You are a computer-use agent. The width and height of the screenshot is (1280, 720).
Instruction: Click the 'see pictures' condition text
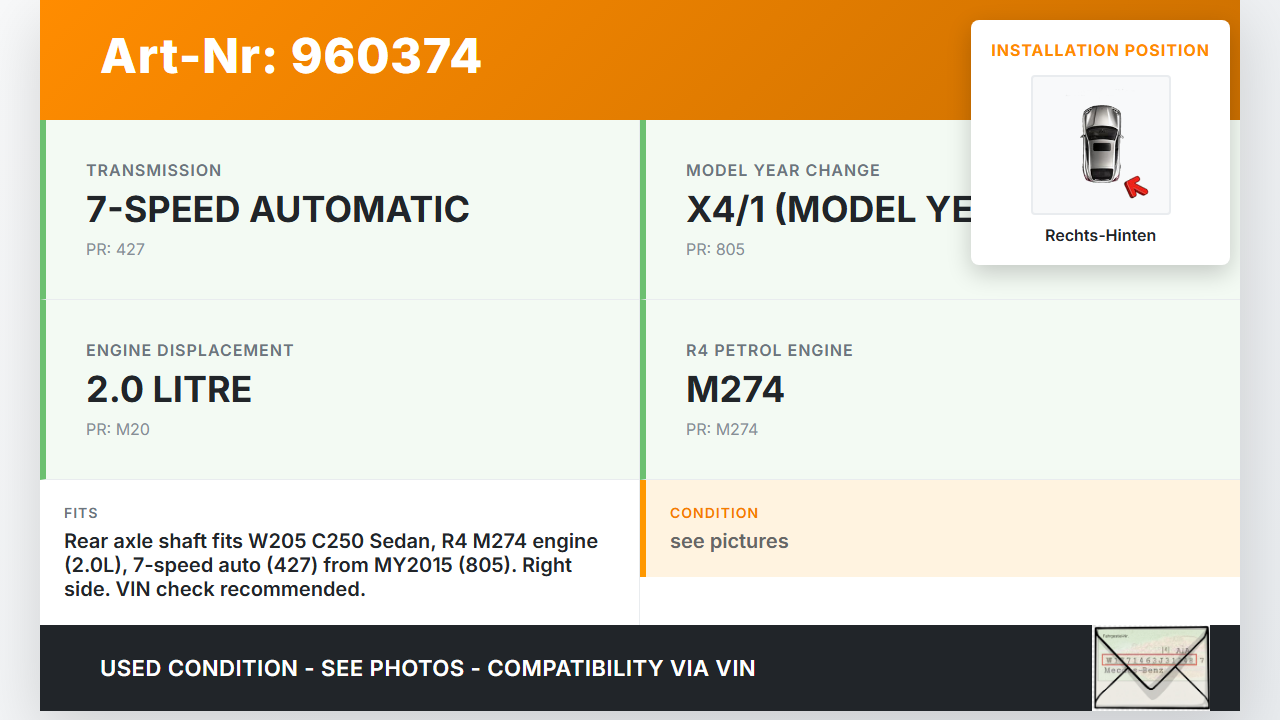729,541
